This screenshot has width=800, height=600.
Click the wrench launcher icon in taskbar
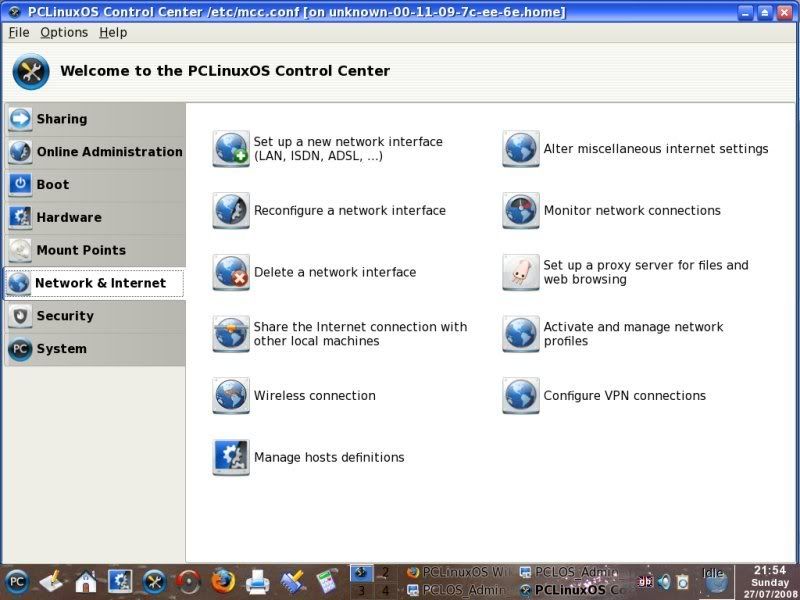click(x=154, y=582)
